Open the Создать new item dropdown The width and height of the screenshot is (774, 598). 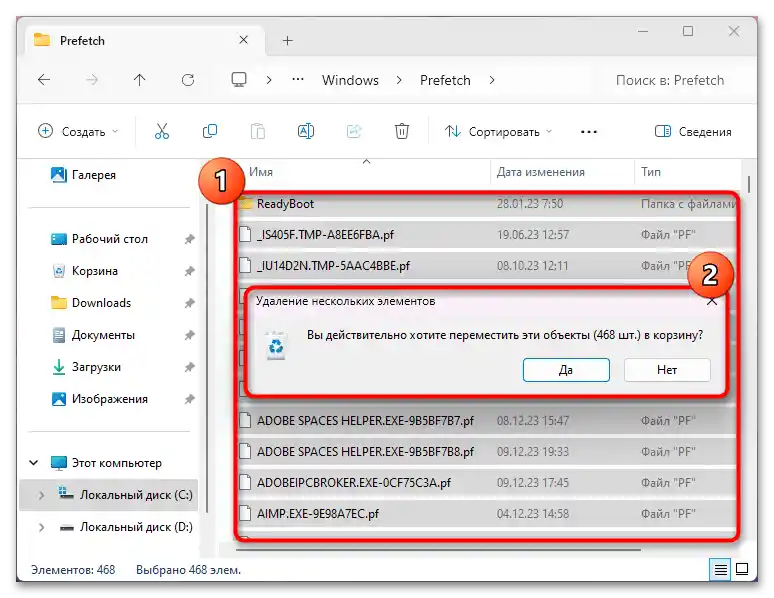point(78,131)
